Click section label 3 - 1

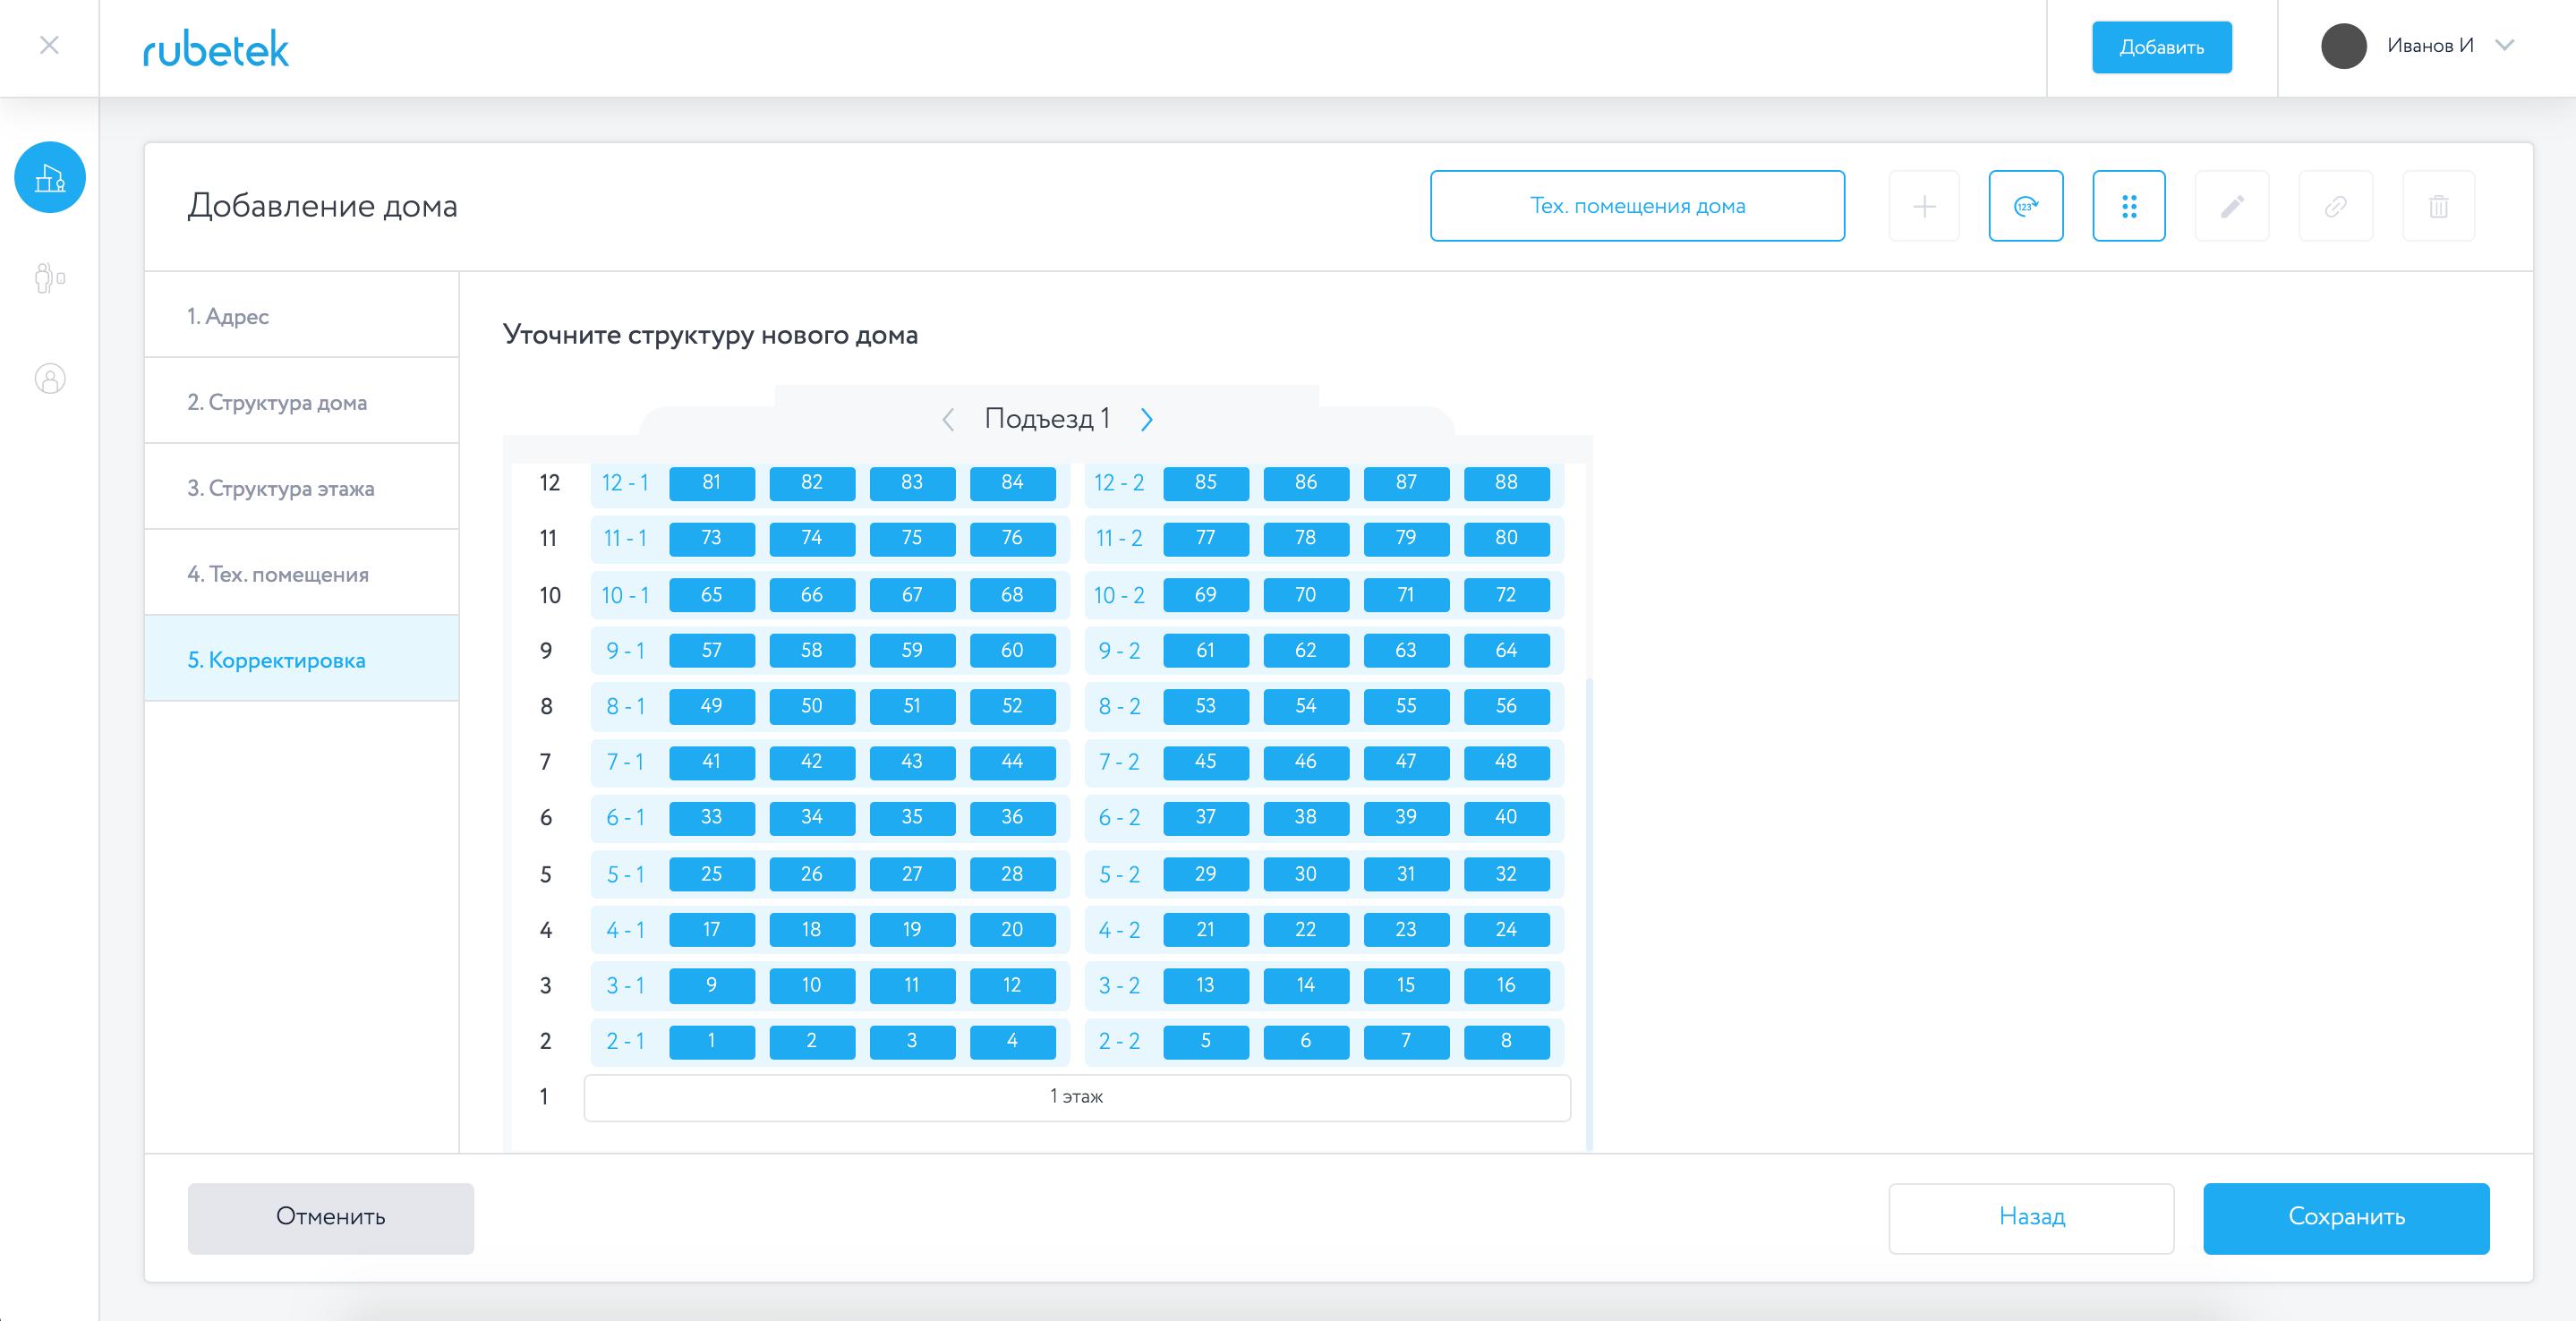coord(625,985)
